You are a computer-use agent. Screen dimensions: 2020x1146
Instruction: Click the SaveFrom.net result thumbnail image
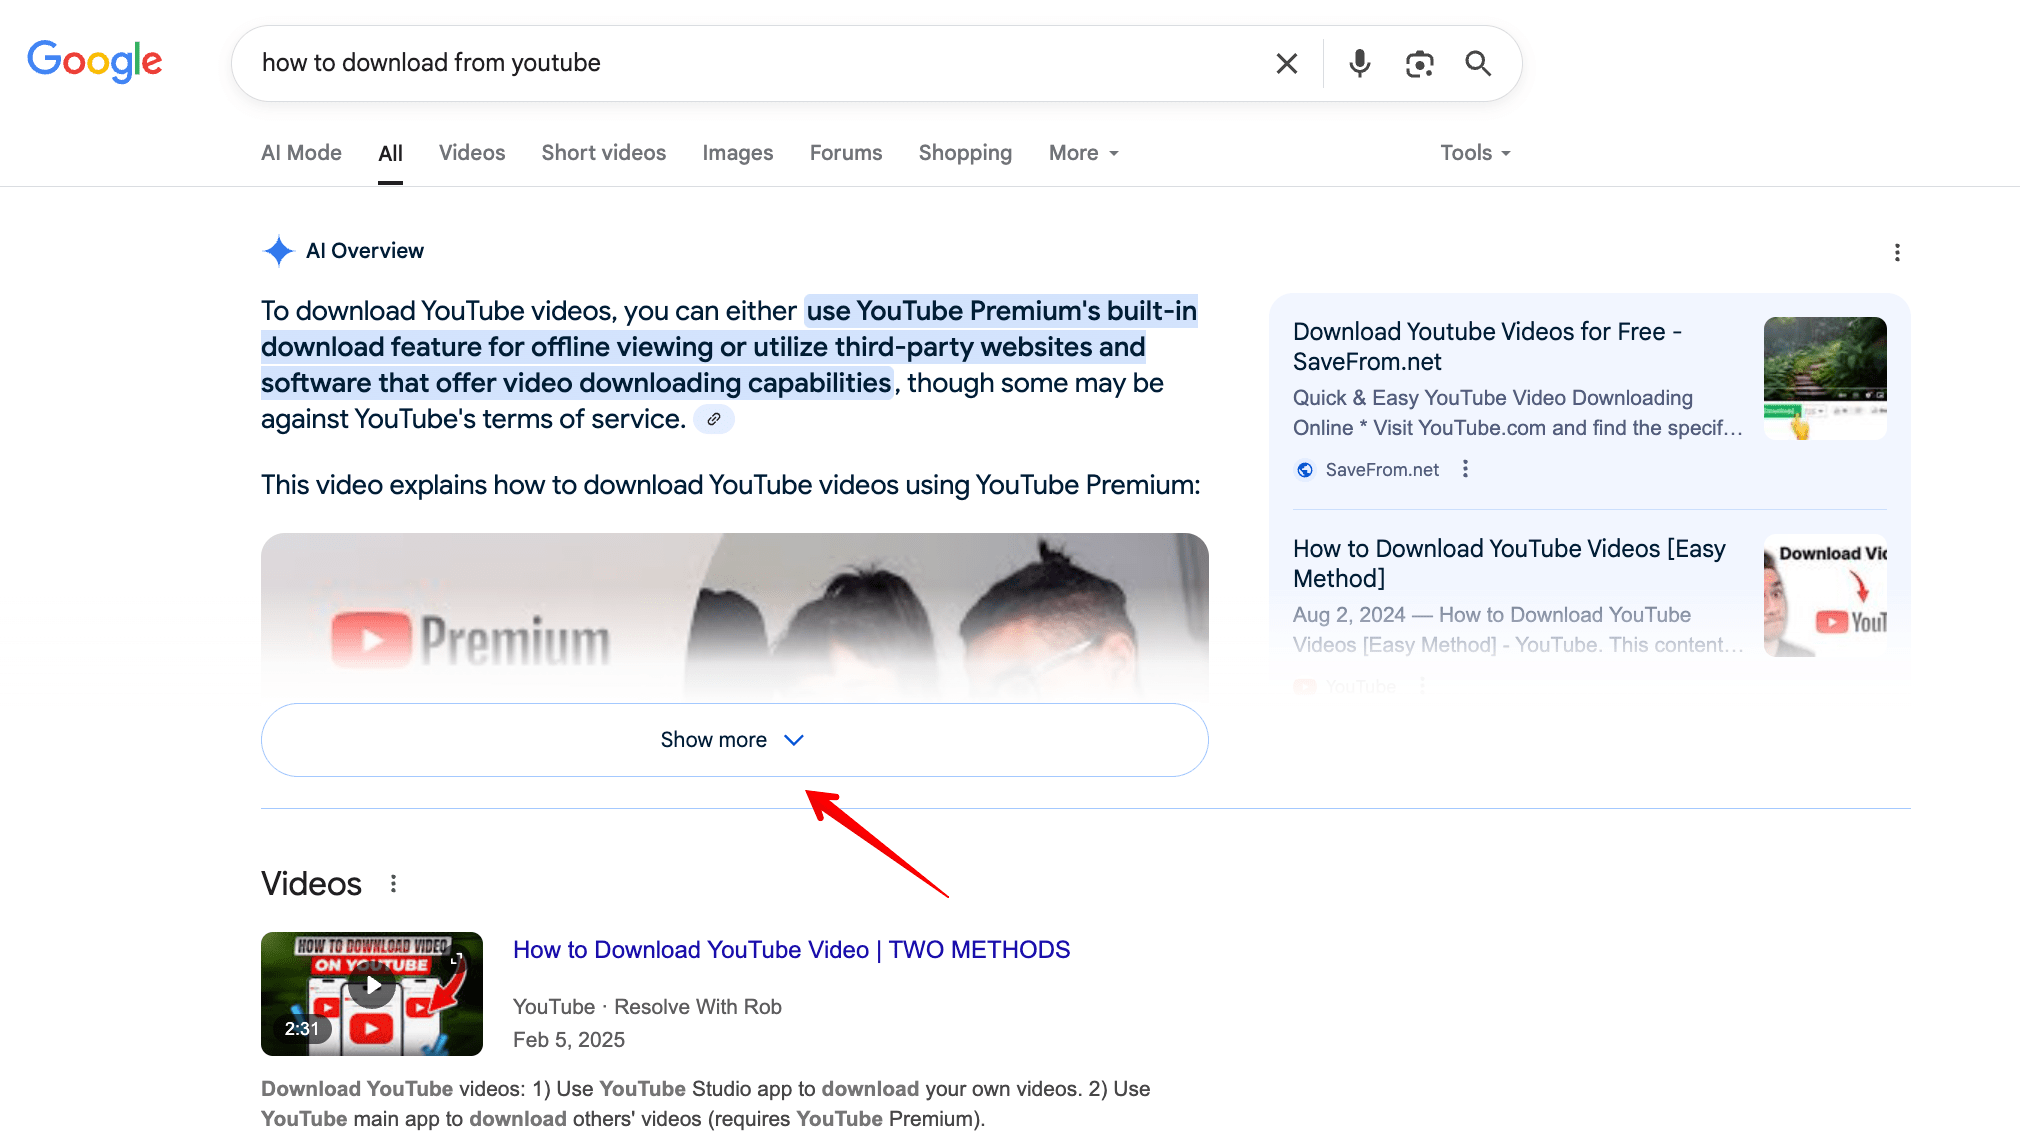click(x=1825, y=378)
